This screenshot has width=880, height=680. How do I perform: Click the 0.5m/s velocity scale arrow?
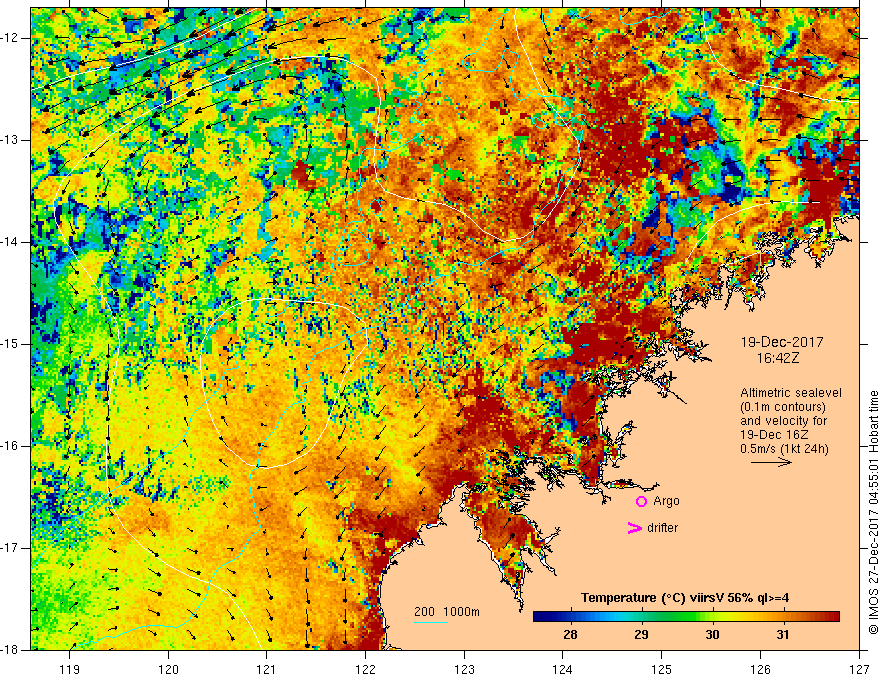pyautogui.click(x=771, y=462)
